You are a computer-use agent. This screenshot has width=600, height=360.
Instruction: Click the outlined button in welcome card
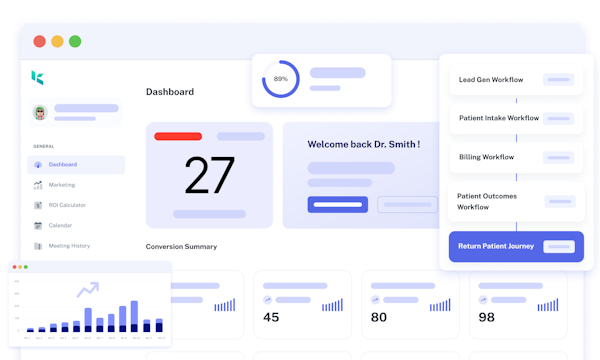408,205
